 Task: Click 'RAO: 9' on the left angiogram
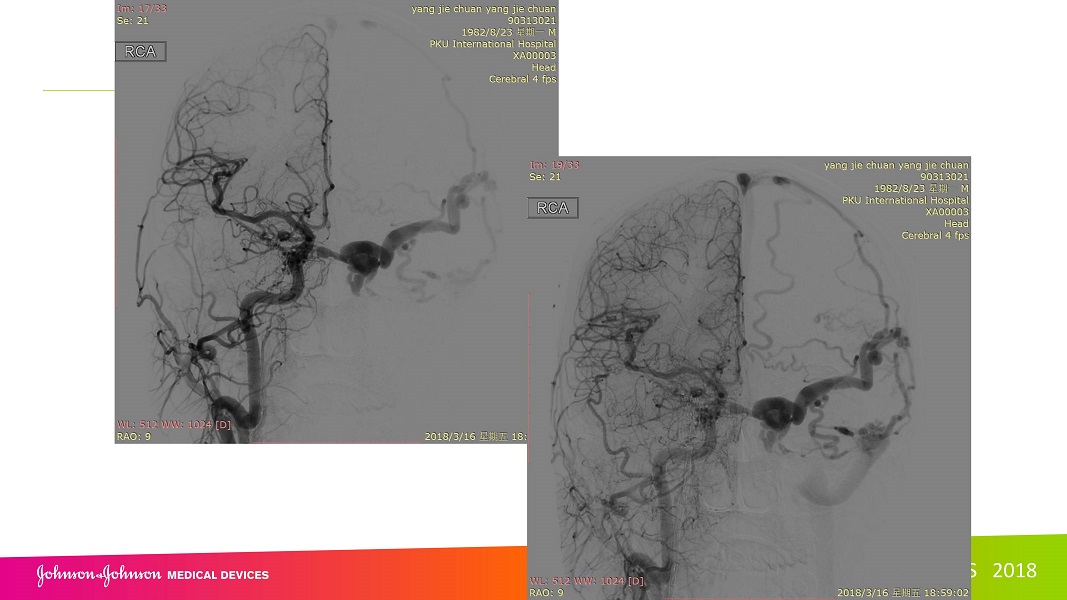[x=135, y=436]
